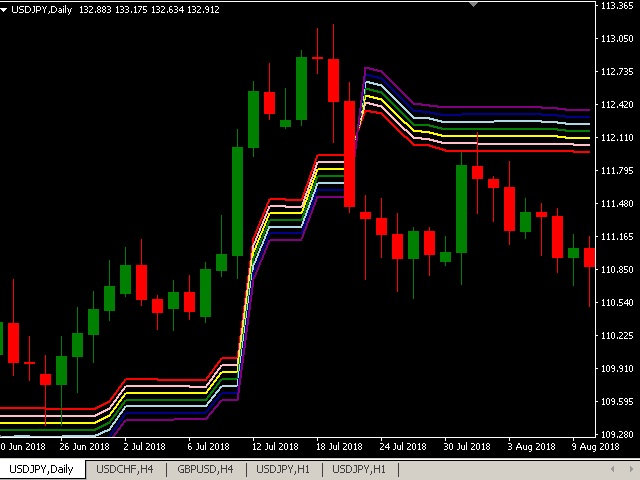Click the 111.165 price scale label

pos(617,236)
